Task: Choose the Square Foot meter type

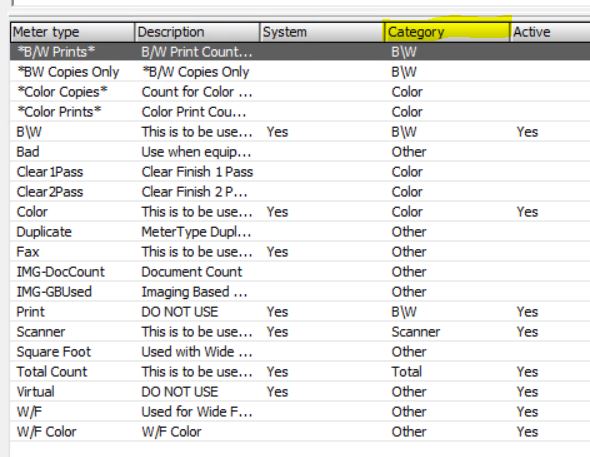Action: 300,352
